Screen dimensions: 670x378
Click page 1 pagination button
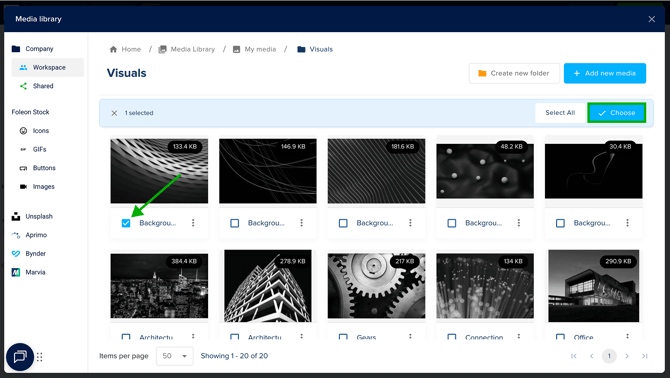[x=609, y=356]
